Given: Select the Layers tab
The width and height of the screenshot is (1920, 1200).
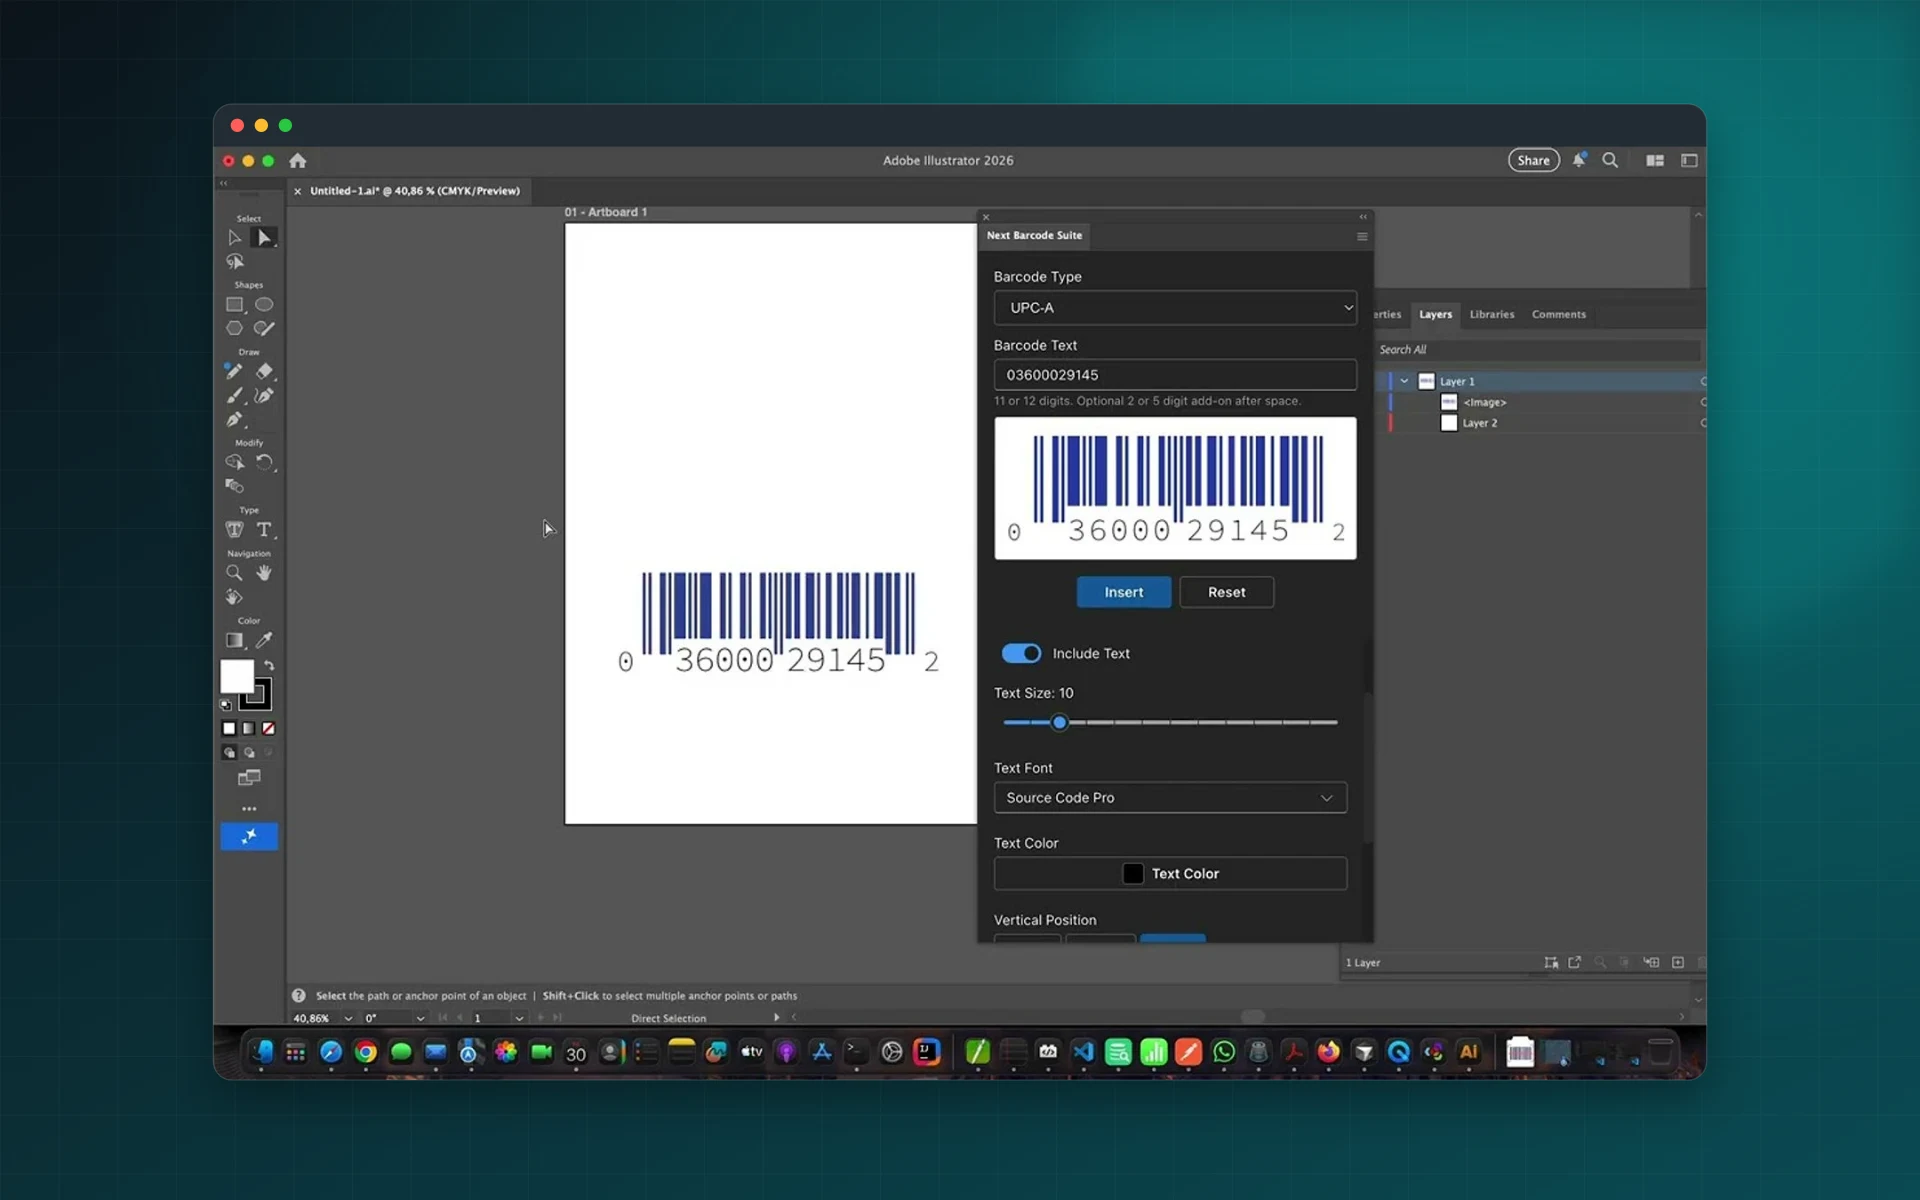Looking at the screenshot, I should pos(1435,314).
